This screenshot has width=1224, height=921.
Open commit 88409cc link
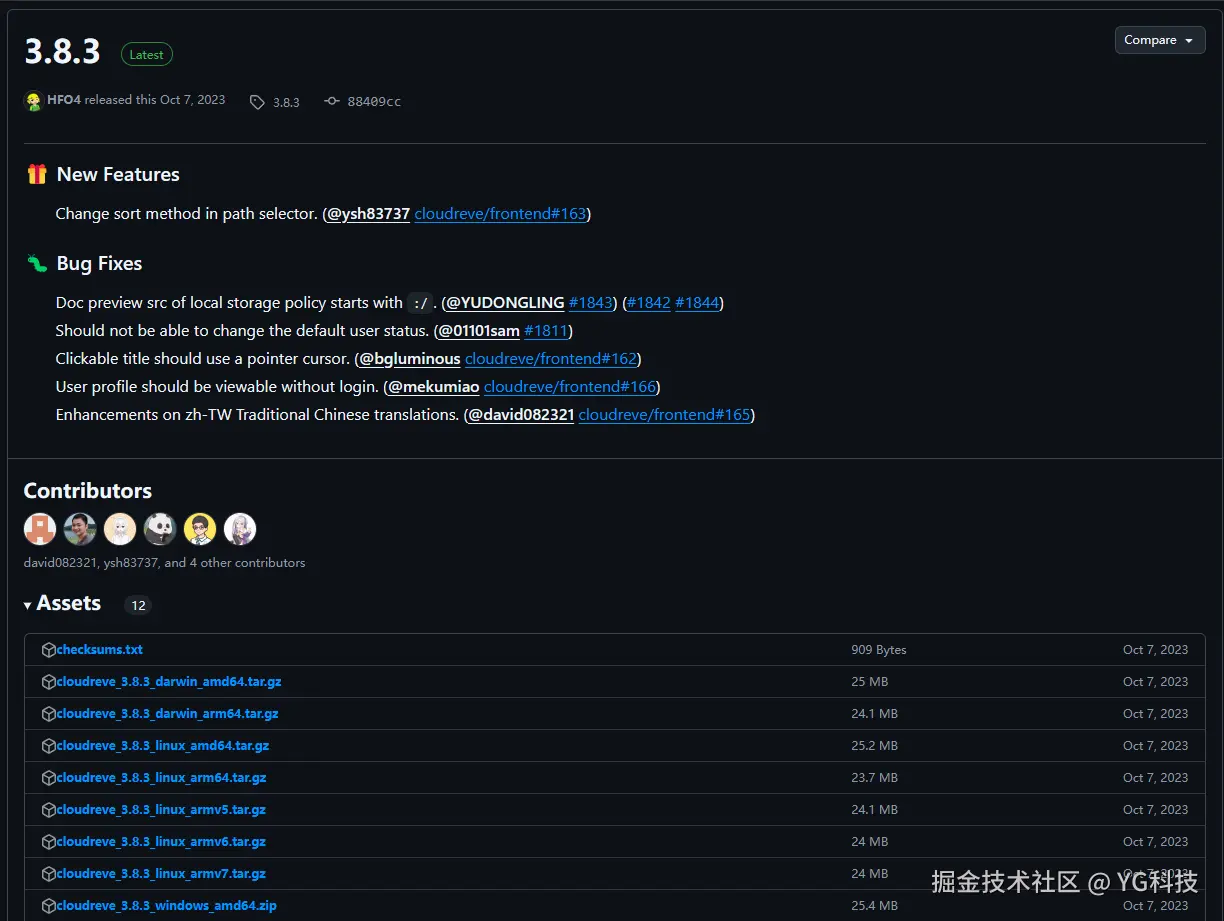click(374, 102)
